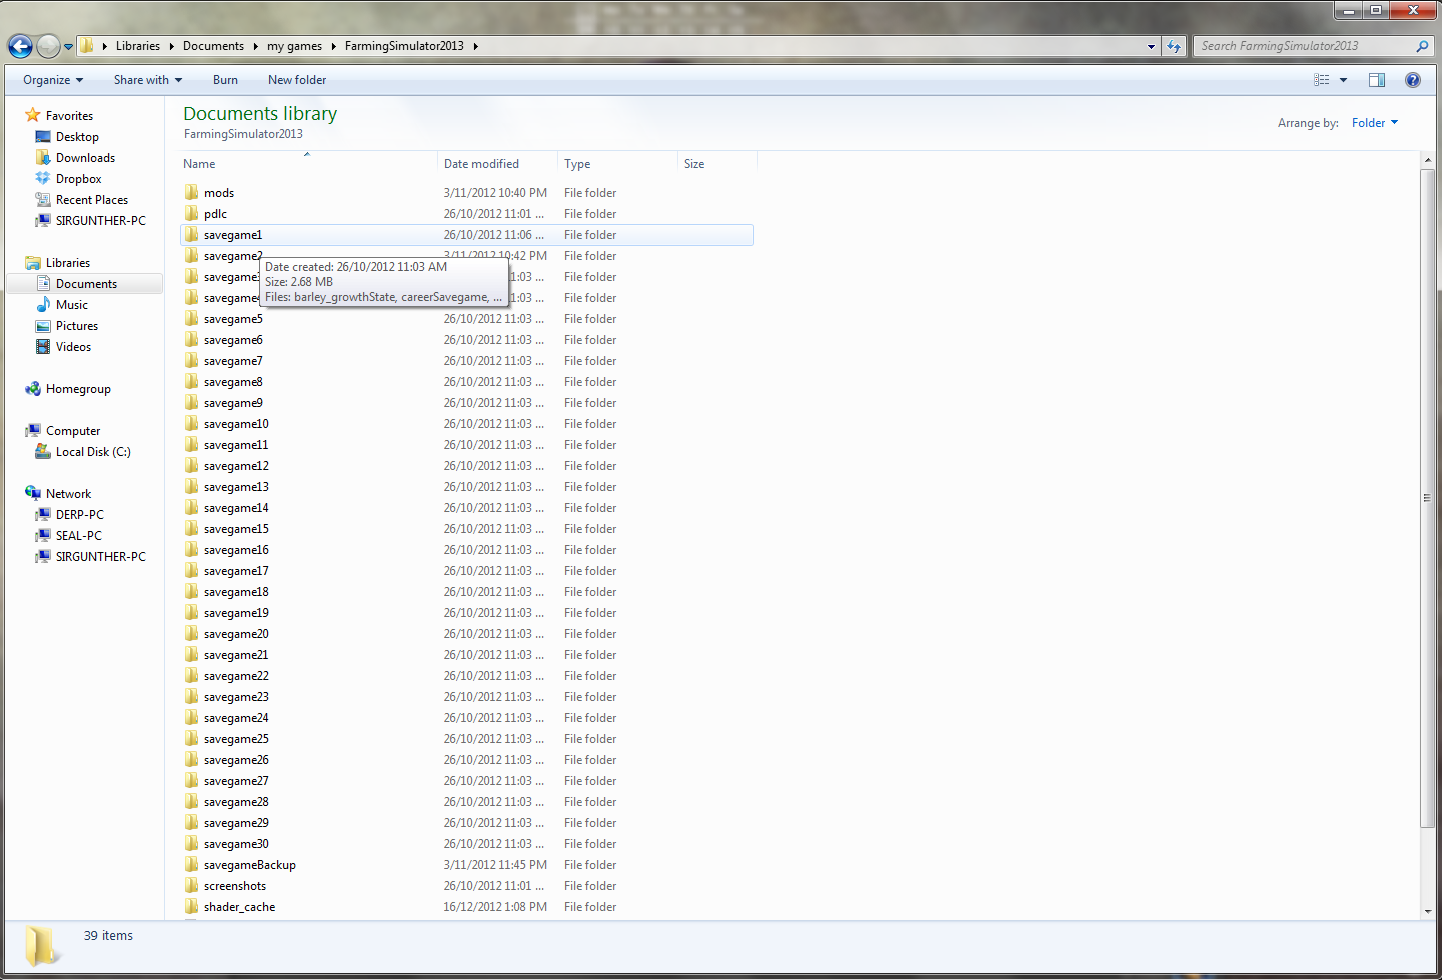Open the address bar history dropdown
The image size is (1442, 980).
(x=1151, y=46)
